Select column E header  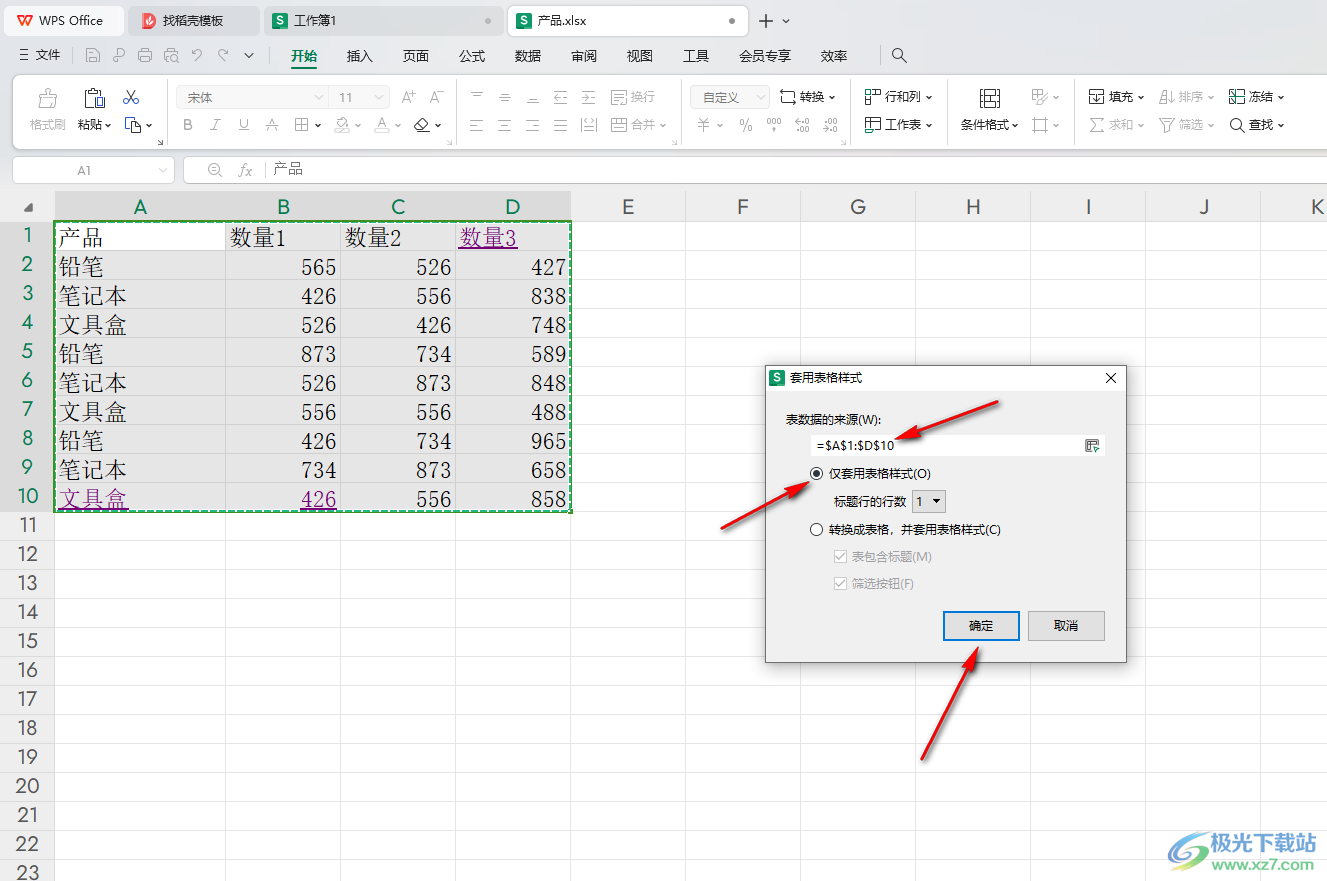coord(628,207)
